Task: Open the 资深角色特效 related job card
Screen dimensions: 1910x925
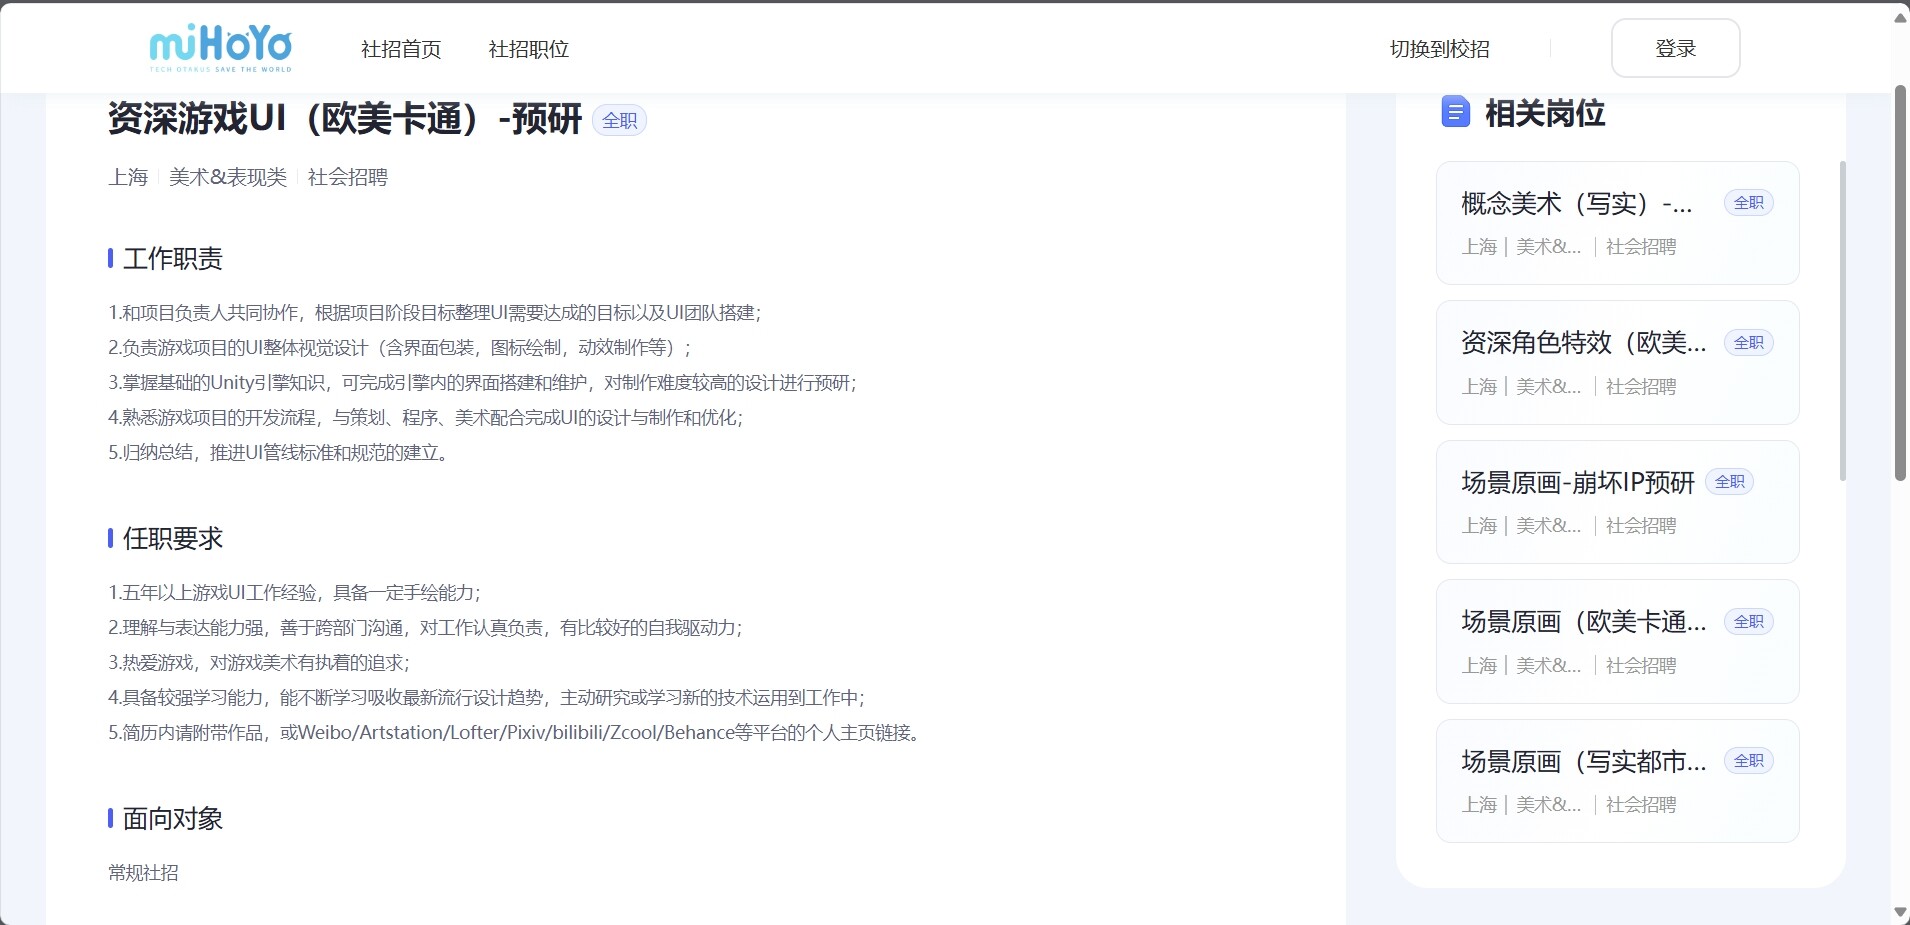Action: [1583, 343]
